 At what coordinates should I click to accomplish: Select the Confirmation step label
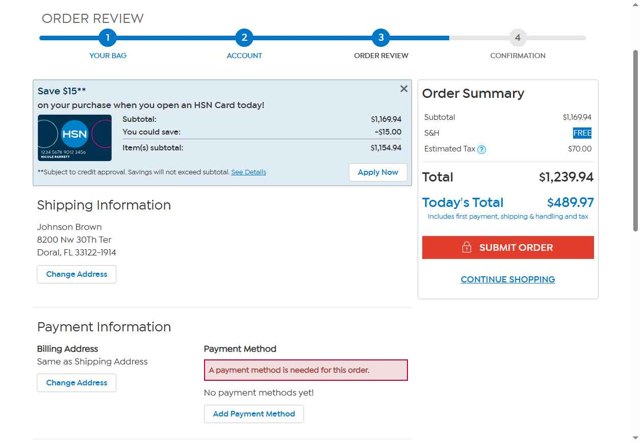517,56
